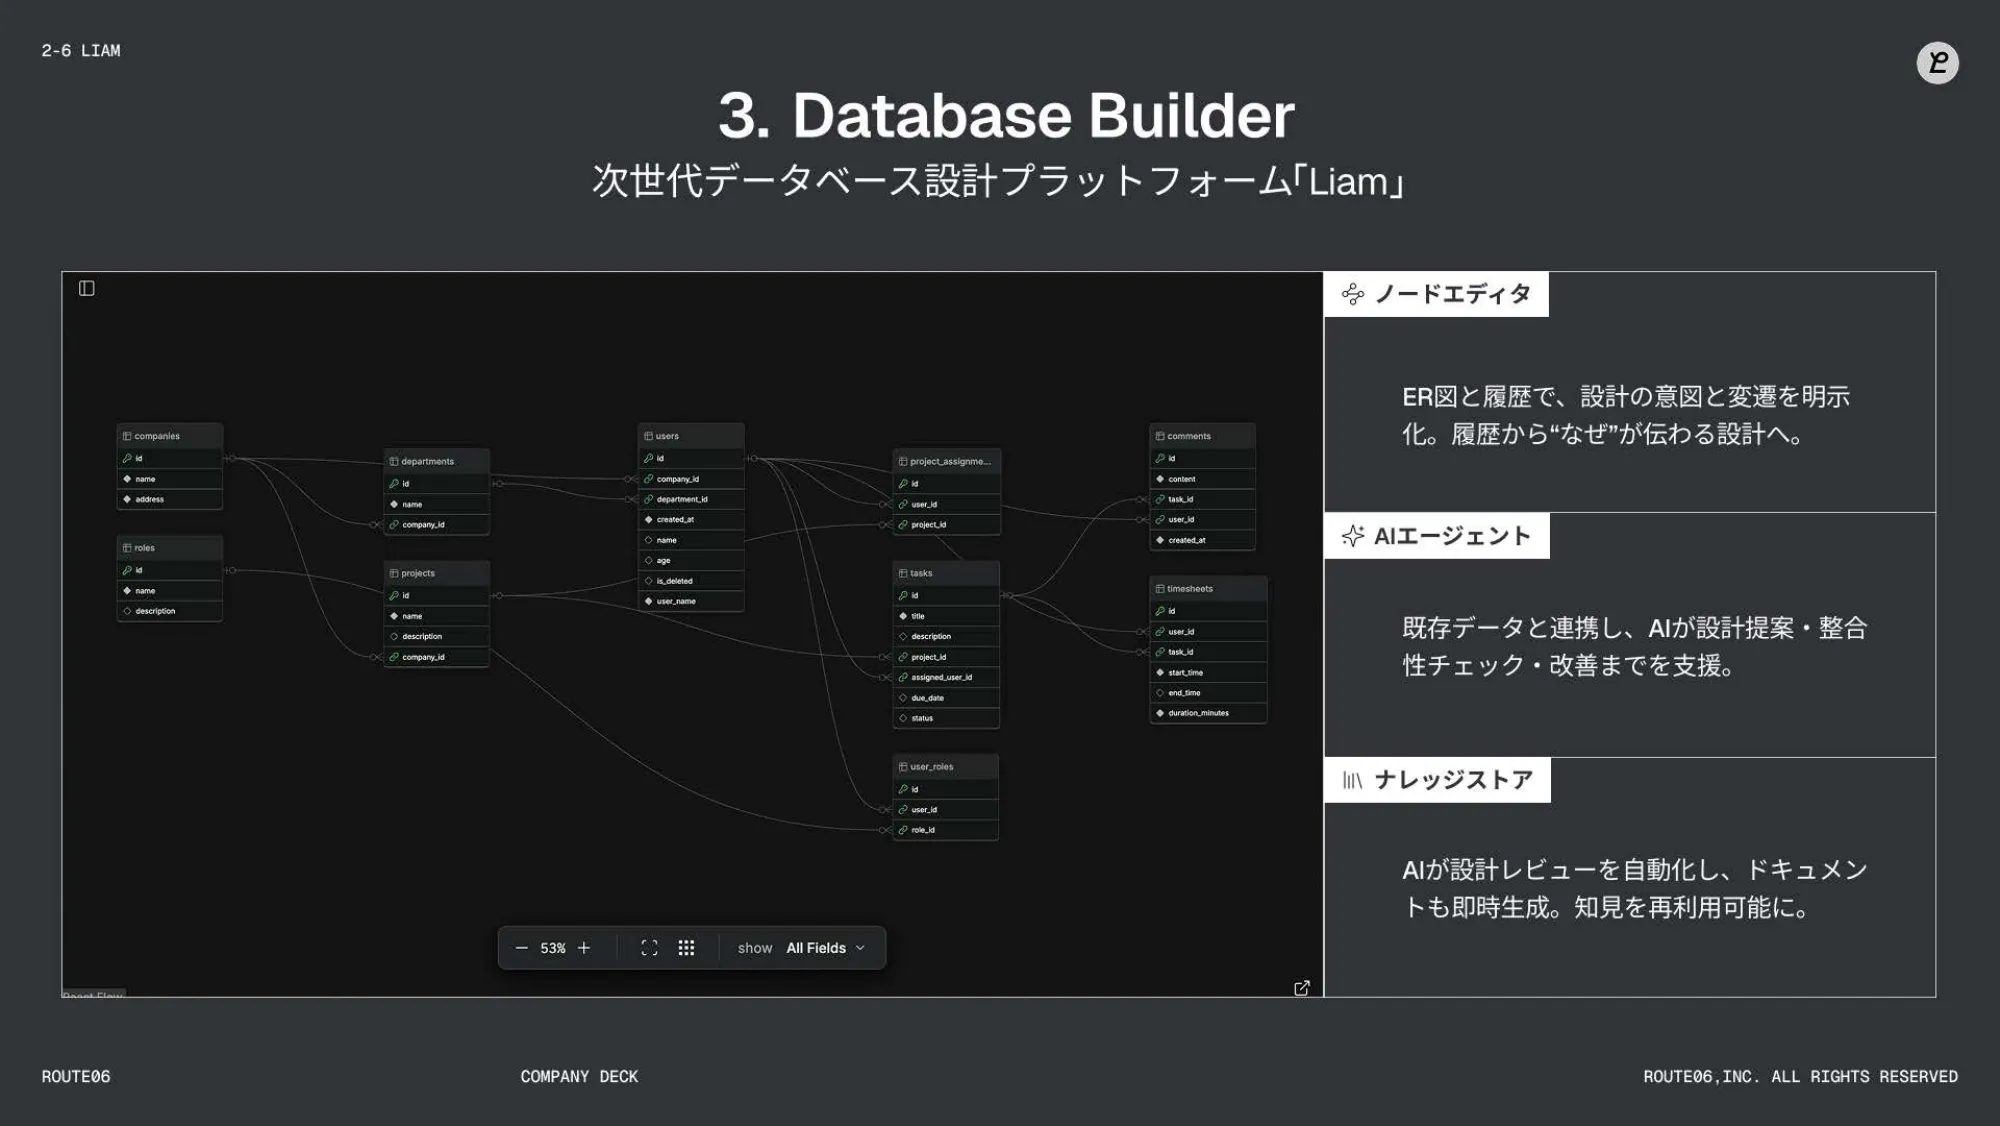The height and width of the screenshot is (1126, 2000).
Task: Toggle the sidebar panel icon
Action: 87,288
